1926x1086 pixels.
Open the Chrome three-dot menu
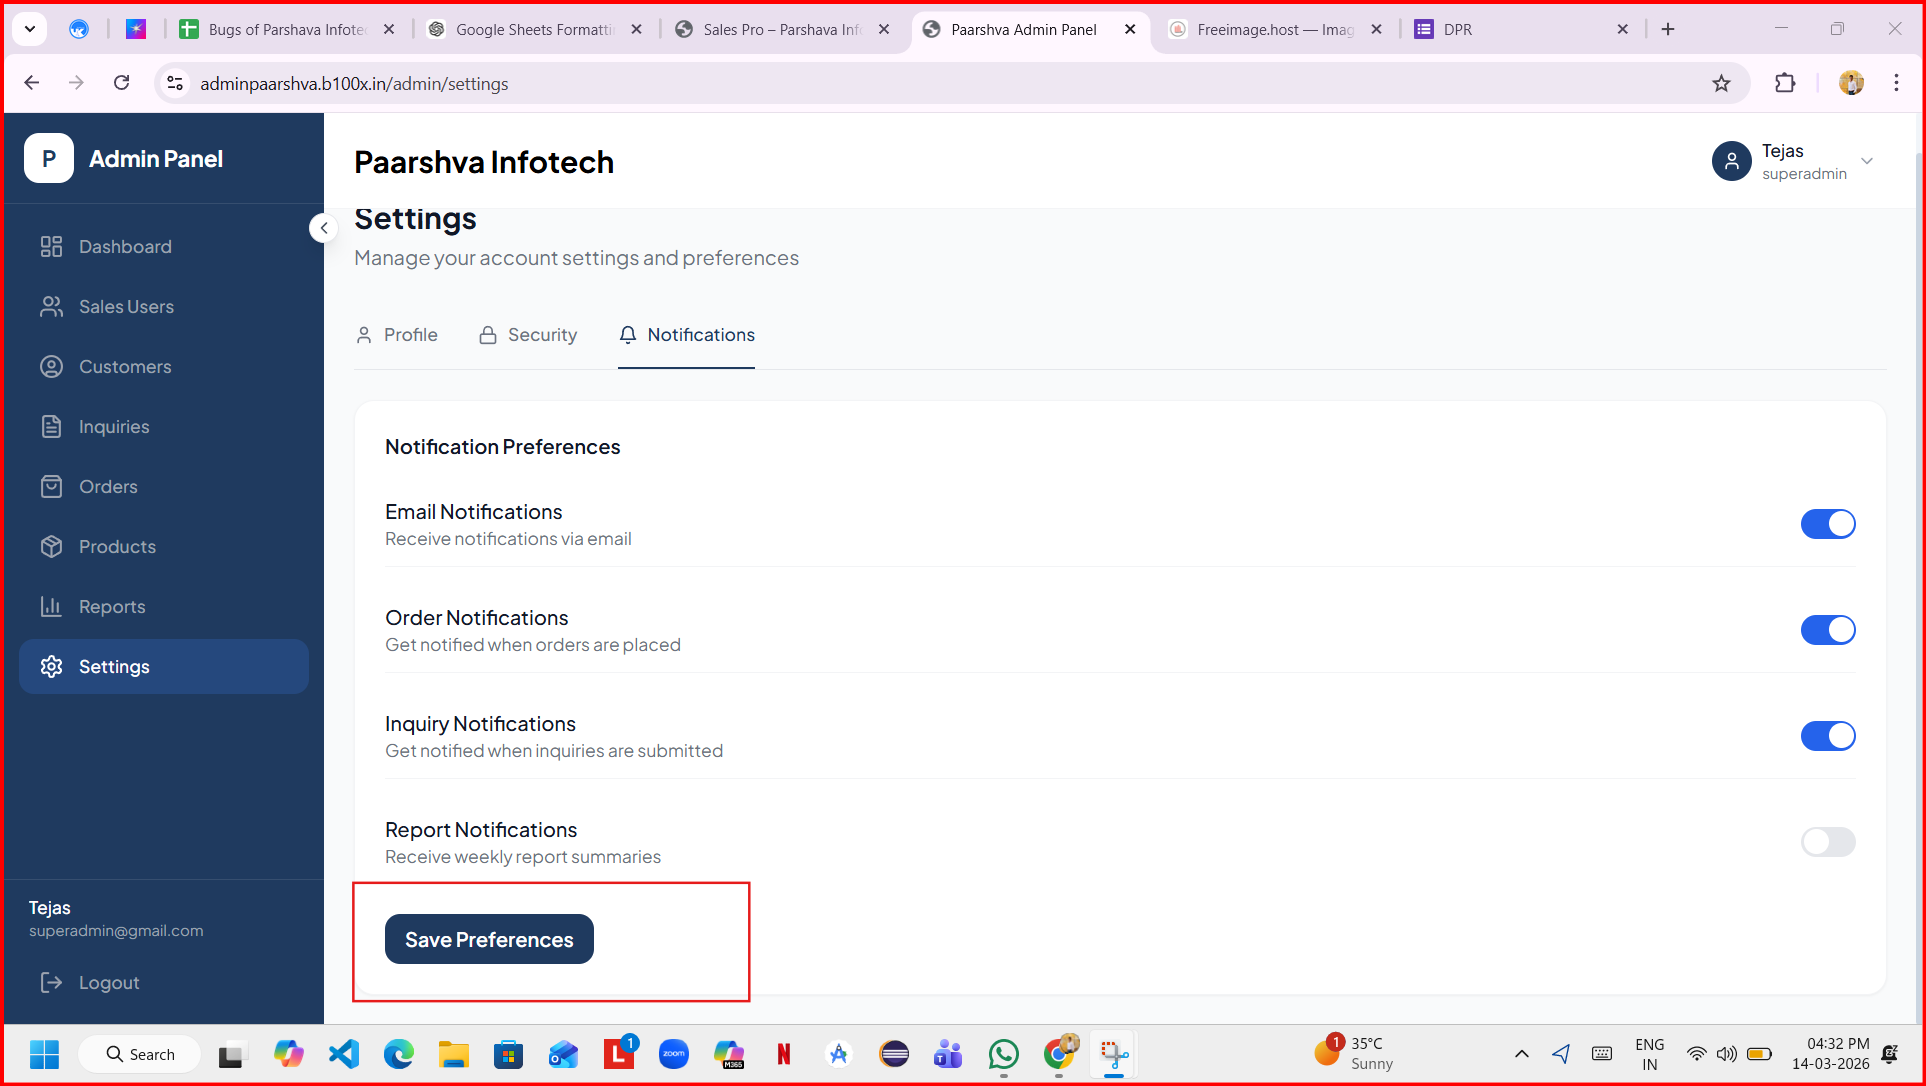coord(1896,84)
